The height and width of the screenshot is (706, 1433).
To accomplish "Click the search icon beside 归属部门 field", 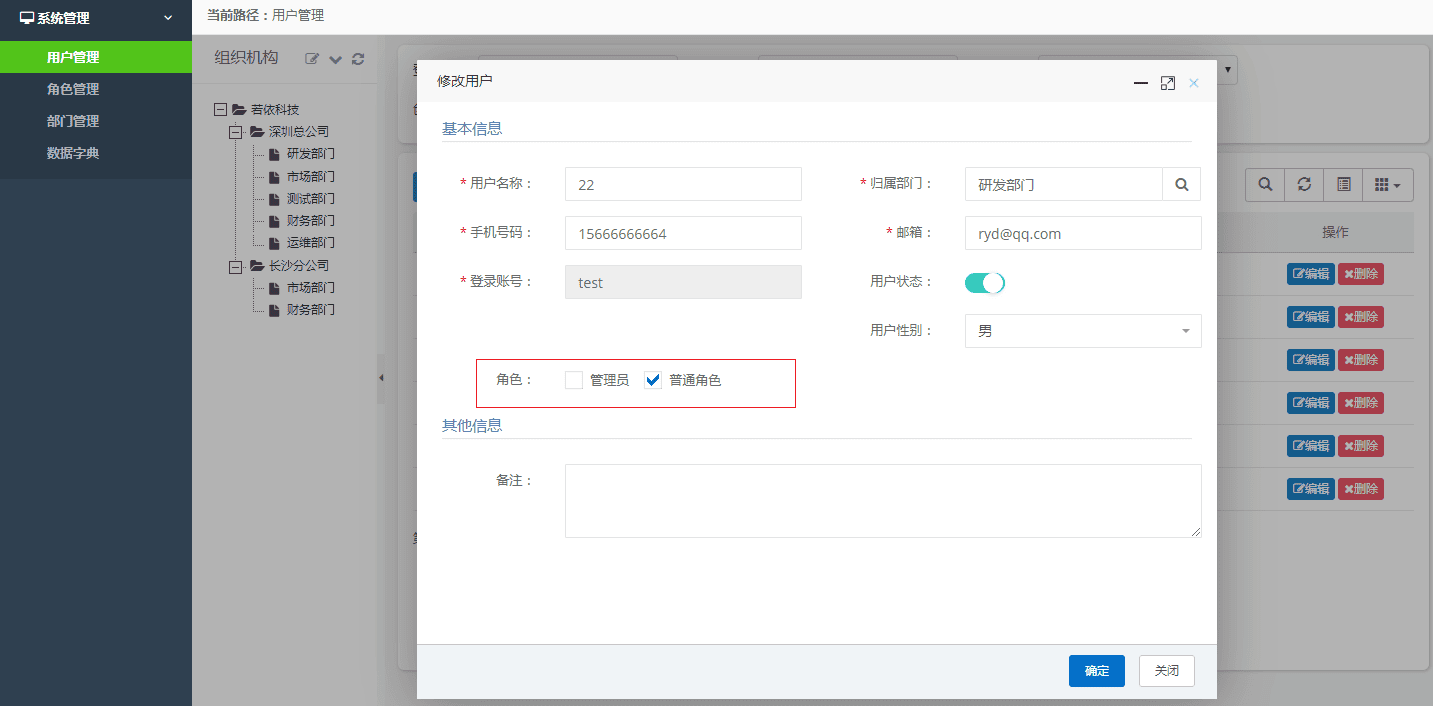I will coord(1181,184).
